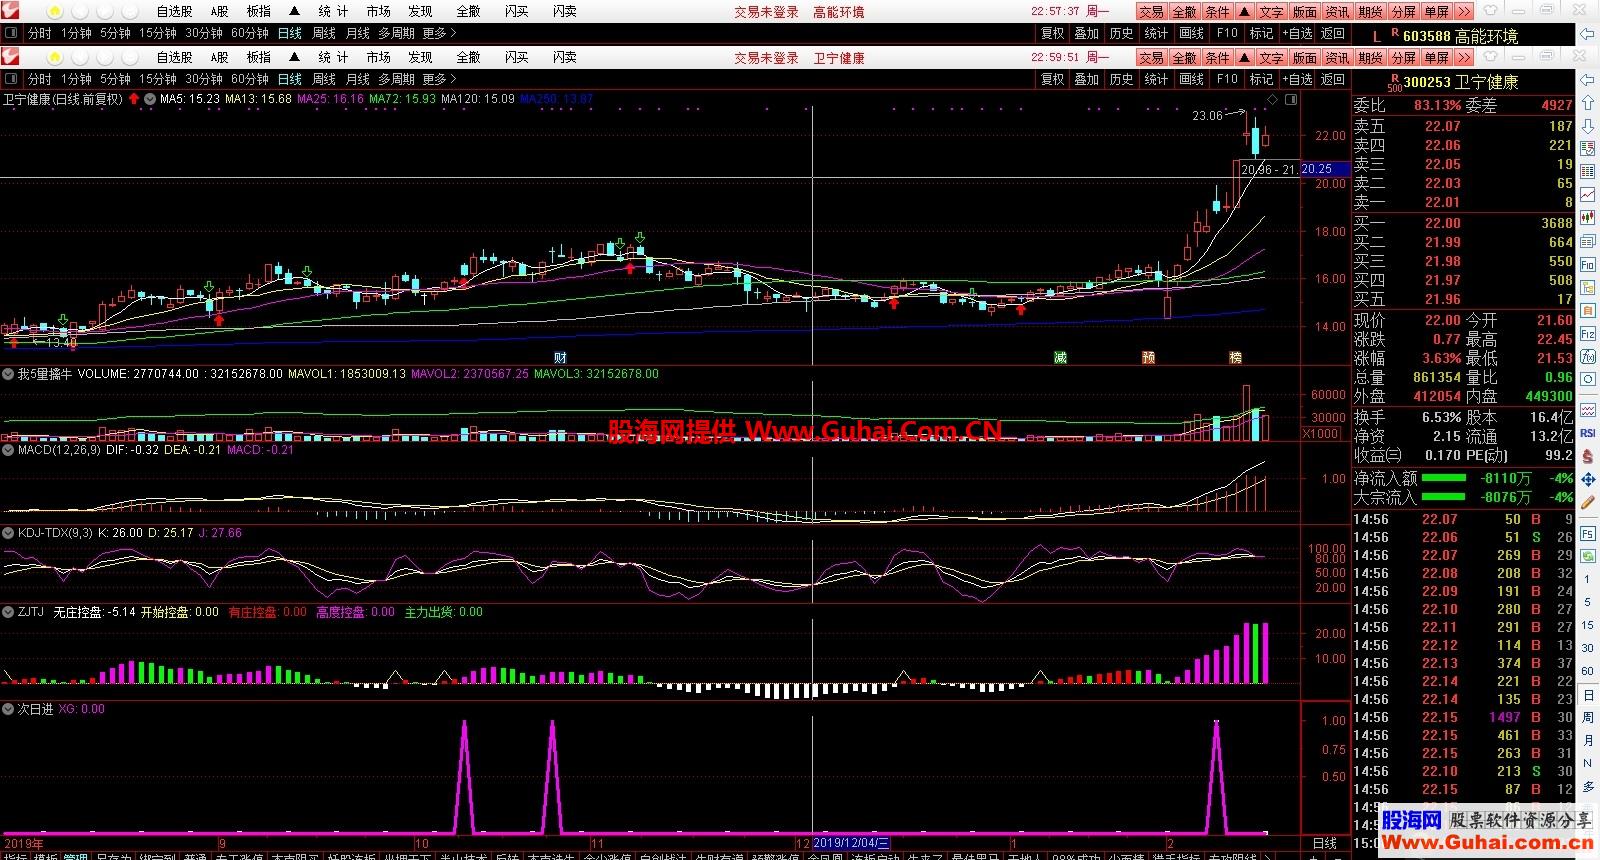Click the black ▲ after 板指 in 卫宁健康 window

click(x=294, y=57)
